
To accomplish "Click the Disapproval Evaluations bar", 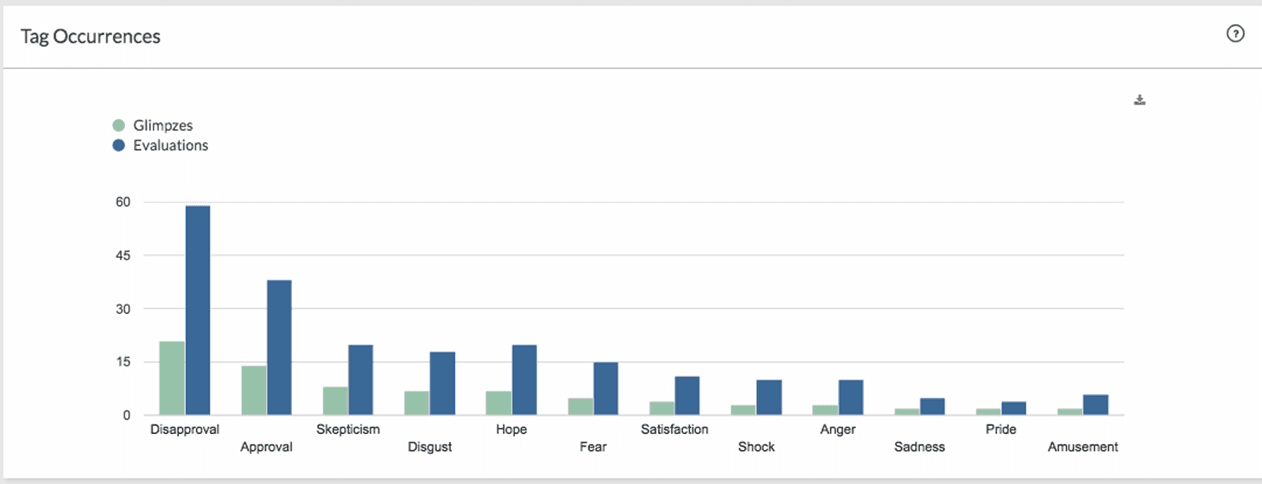I will point(198,310).
